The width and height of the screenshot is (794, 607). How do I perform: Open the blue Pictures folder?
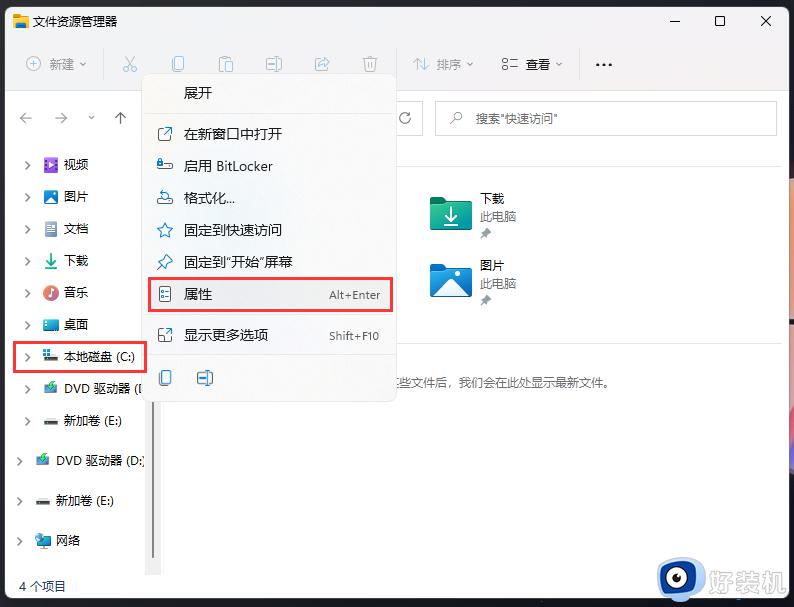[450, 281]
